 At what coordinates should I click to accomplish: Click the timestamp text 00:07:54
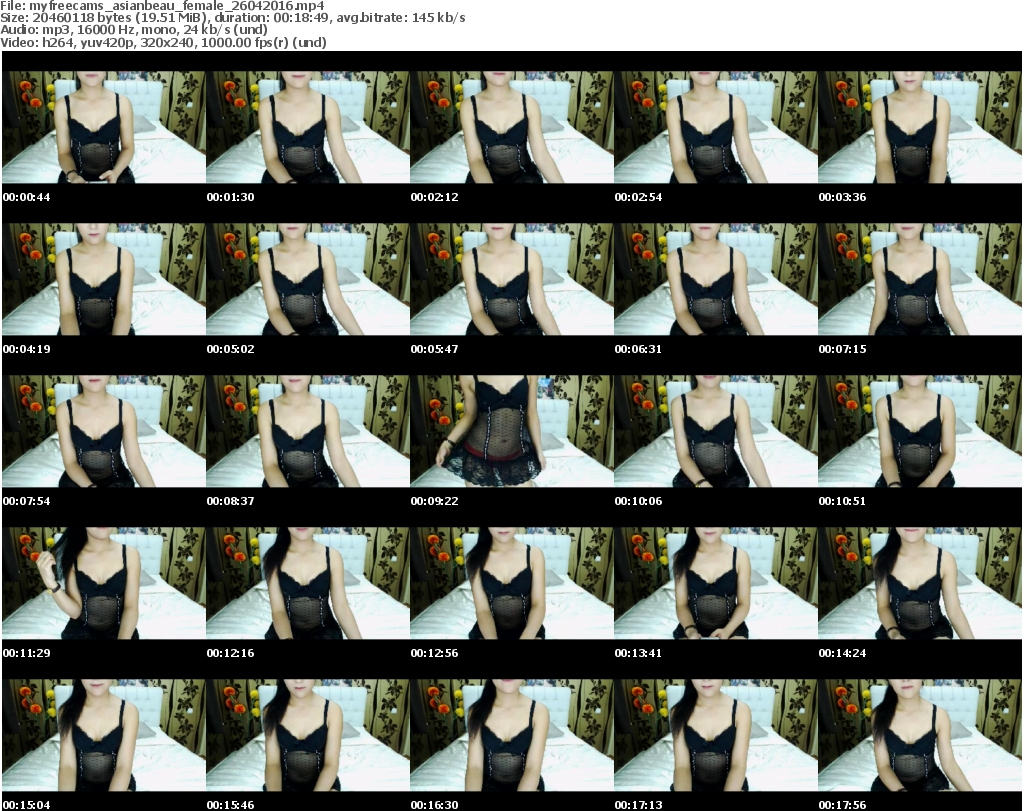pos(26,501)
